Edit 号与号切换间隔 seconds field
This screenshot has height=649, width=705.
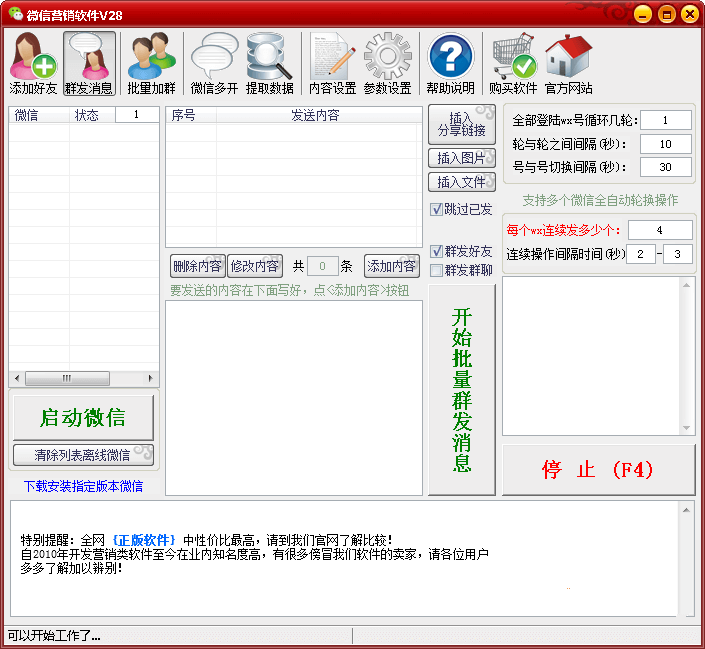pos(665,167)
